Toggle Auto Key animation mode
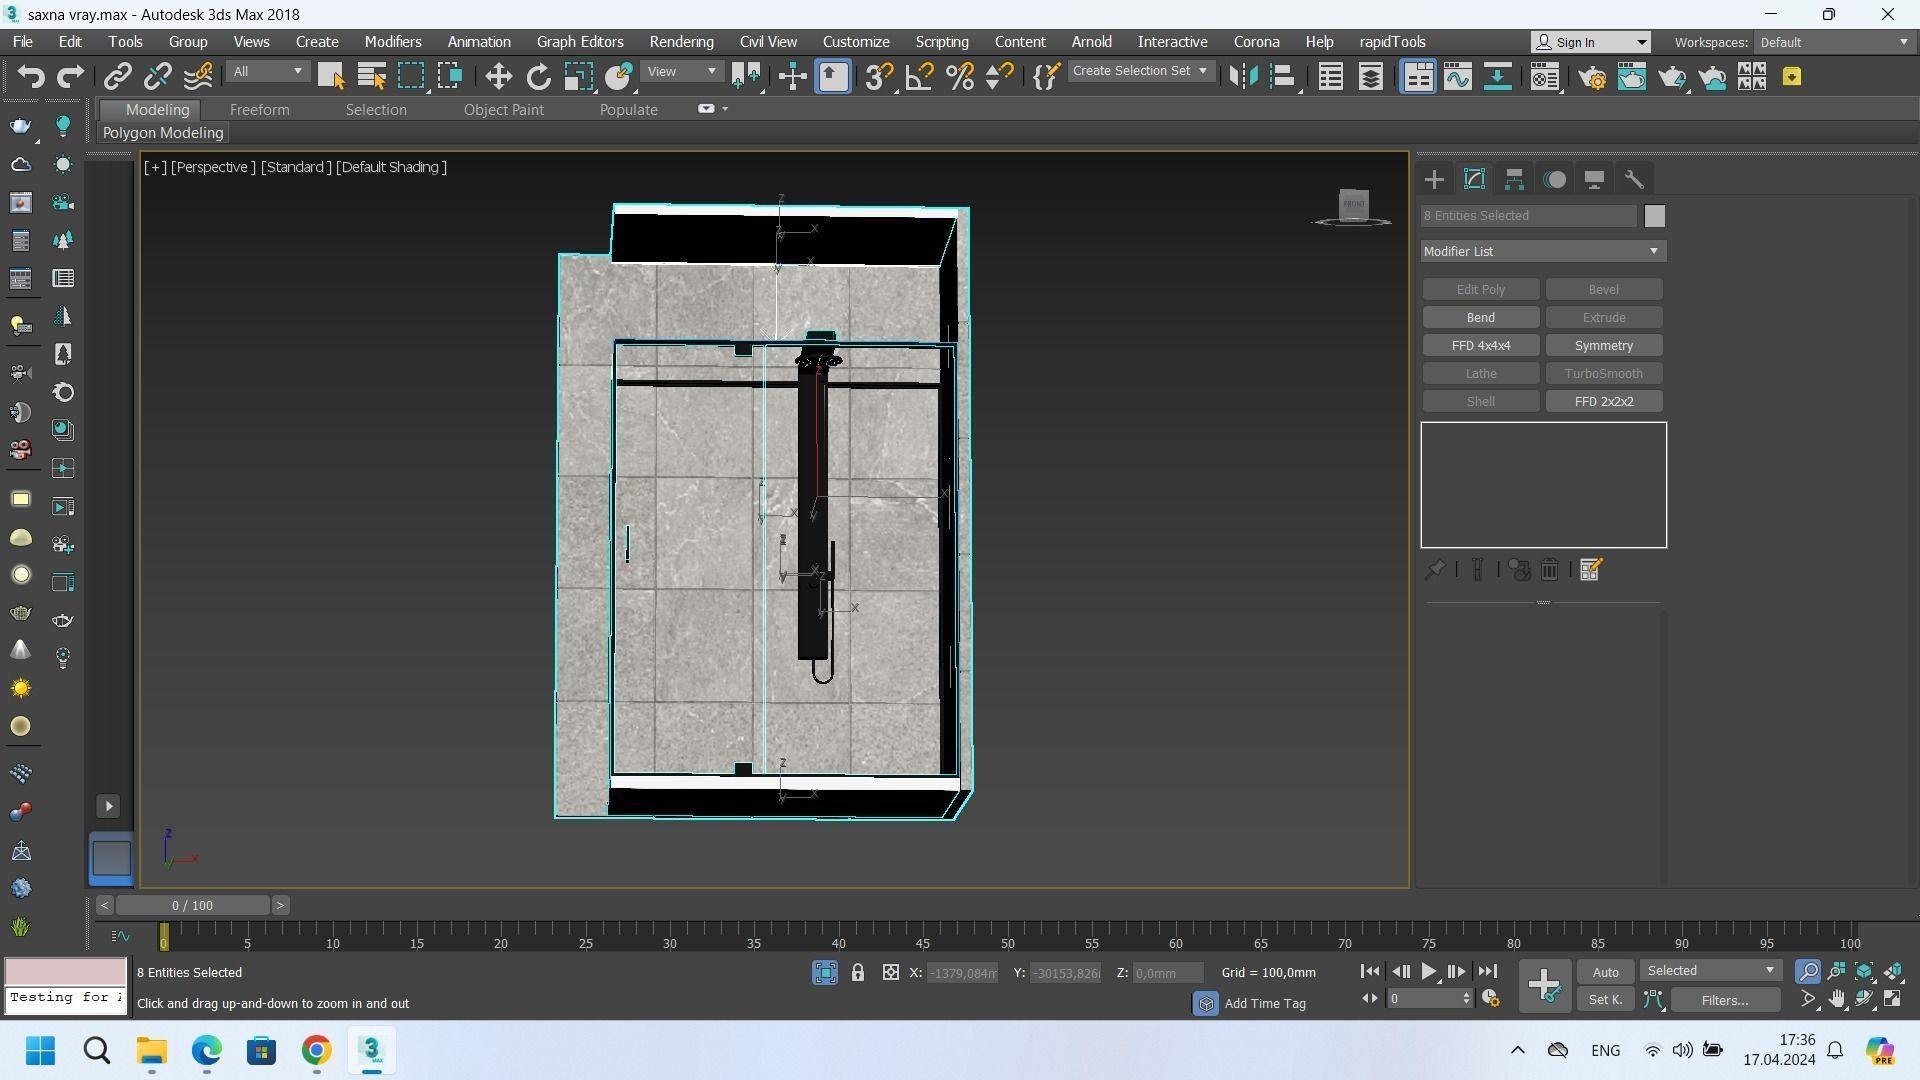 [x=1605, y=973]
